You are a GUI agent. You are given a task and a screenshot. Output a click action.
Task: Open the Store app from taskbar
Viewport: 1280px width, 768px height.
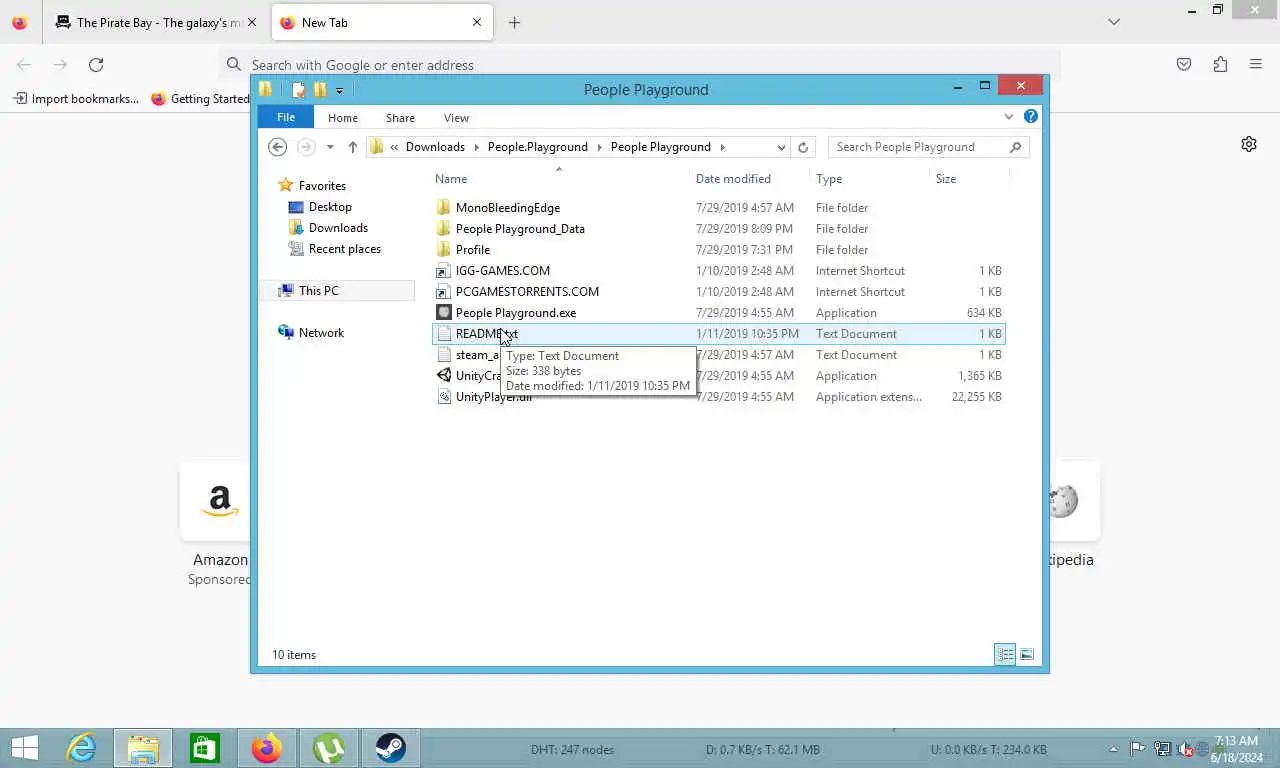pos(205,748)
